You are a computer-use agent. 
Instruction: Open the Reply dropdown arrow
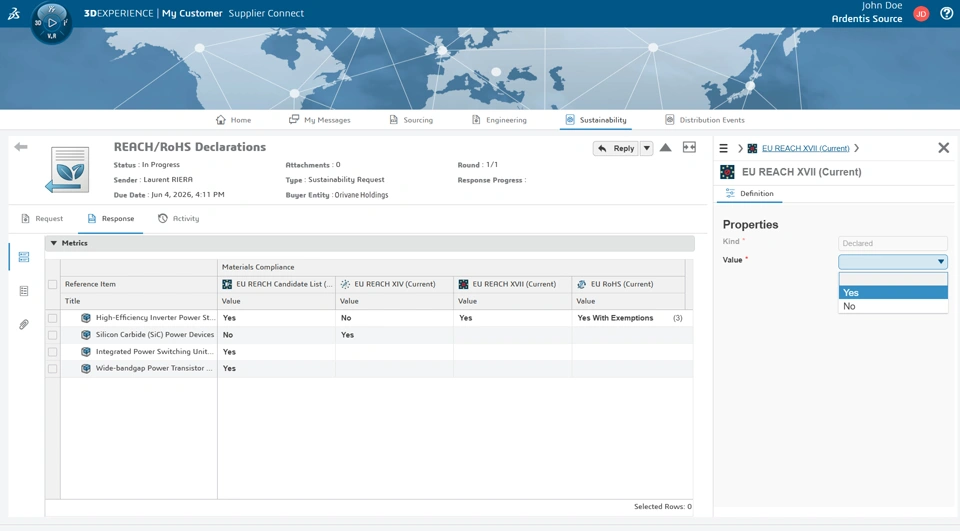[x=647, y=148]
